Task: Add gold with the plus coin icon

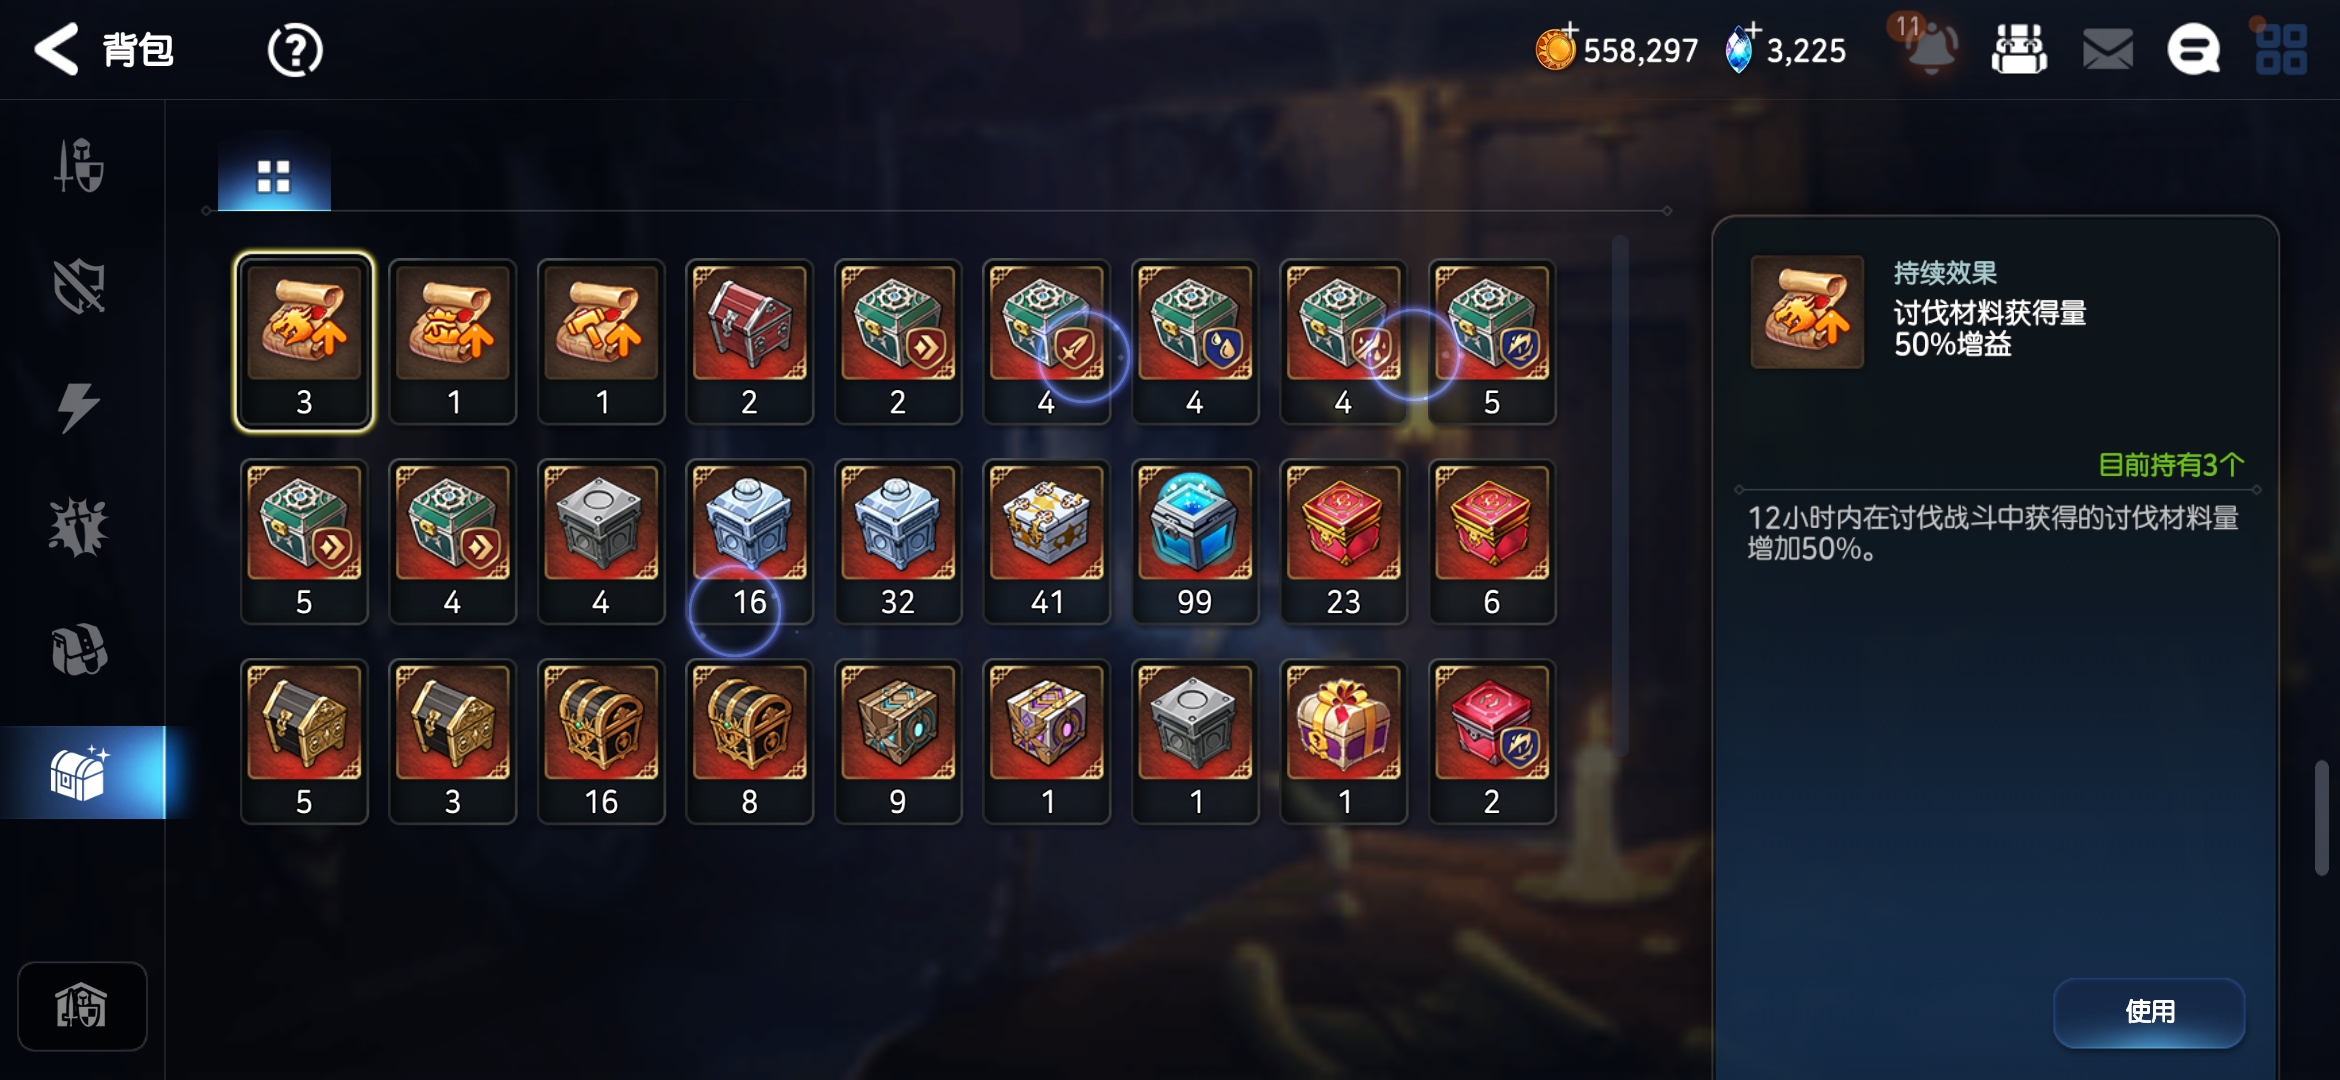Action: click(x=1556, y=47)
